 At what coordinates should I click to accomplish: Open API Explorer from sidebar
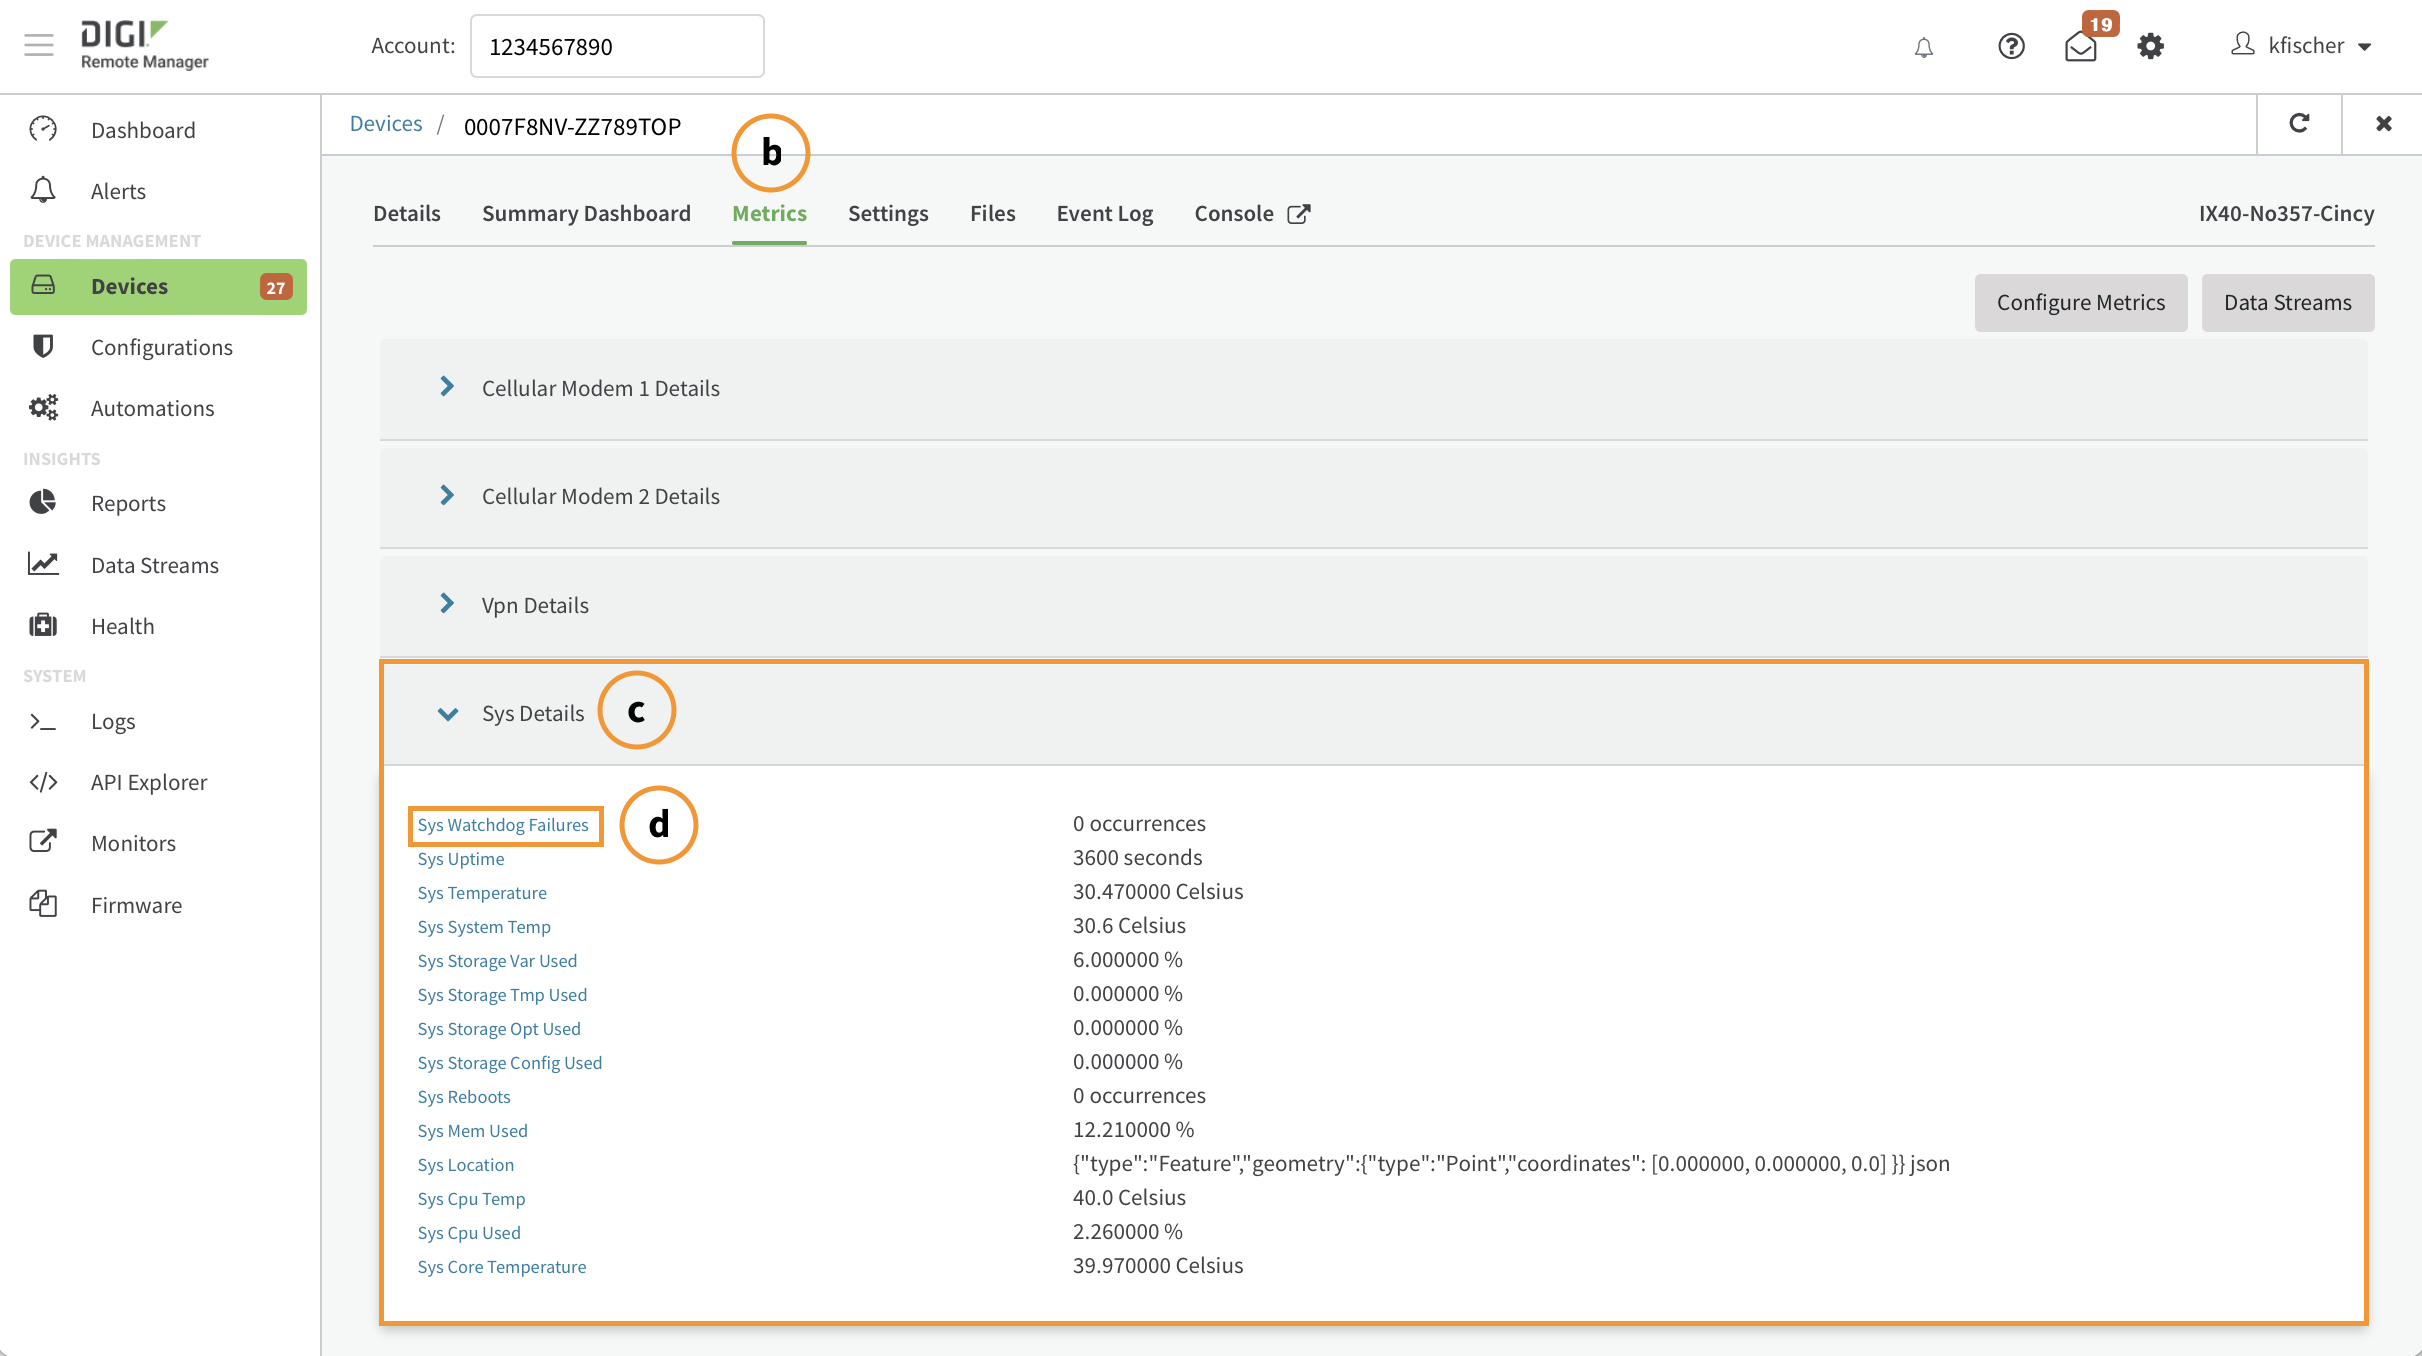point(148,782)
